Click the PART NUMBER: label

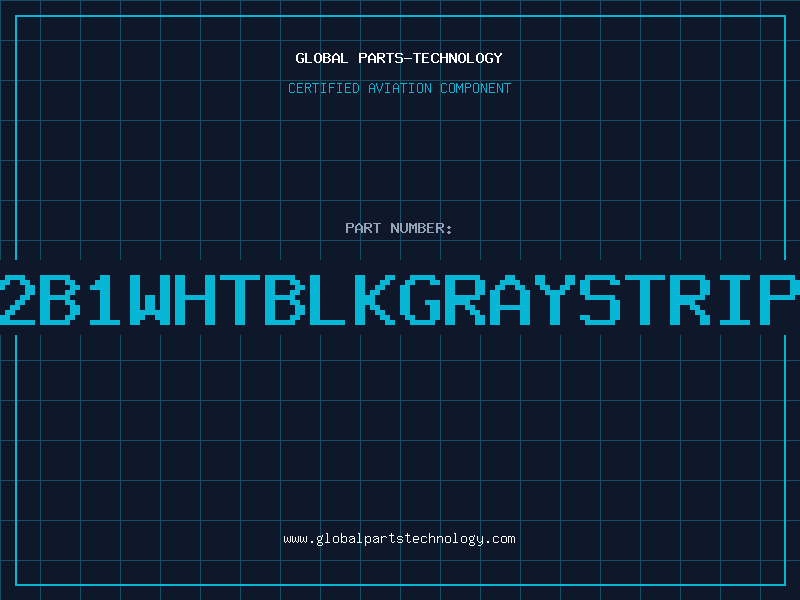[399, 228]
